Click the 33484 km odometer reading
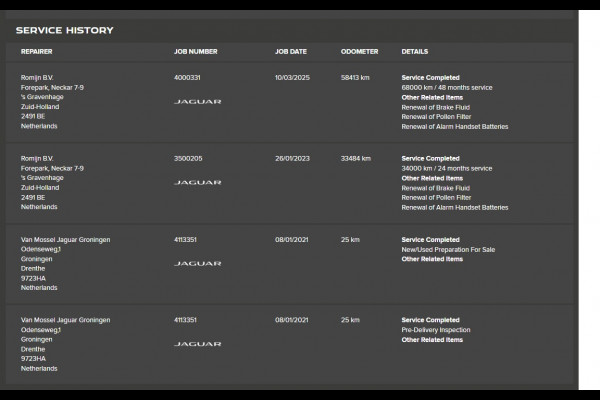The height and width of the screenshot is (400, 600). 355,158
